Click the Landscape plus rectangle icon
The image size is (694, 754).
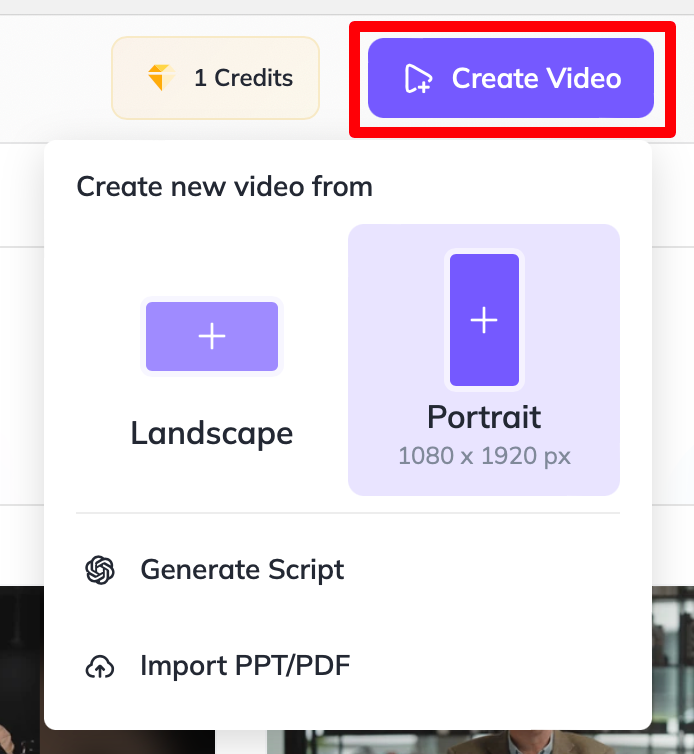pyautogui.click(x=212, y=336)
